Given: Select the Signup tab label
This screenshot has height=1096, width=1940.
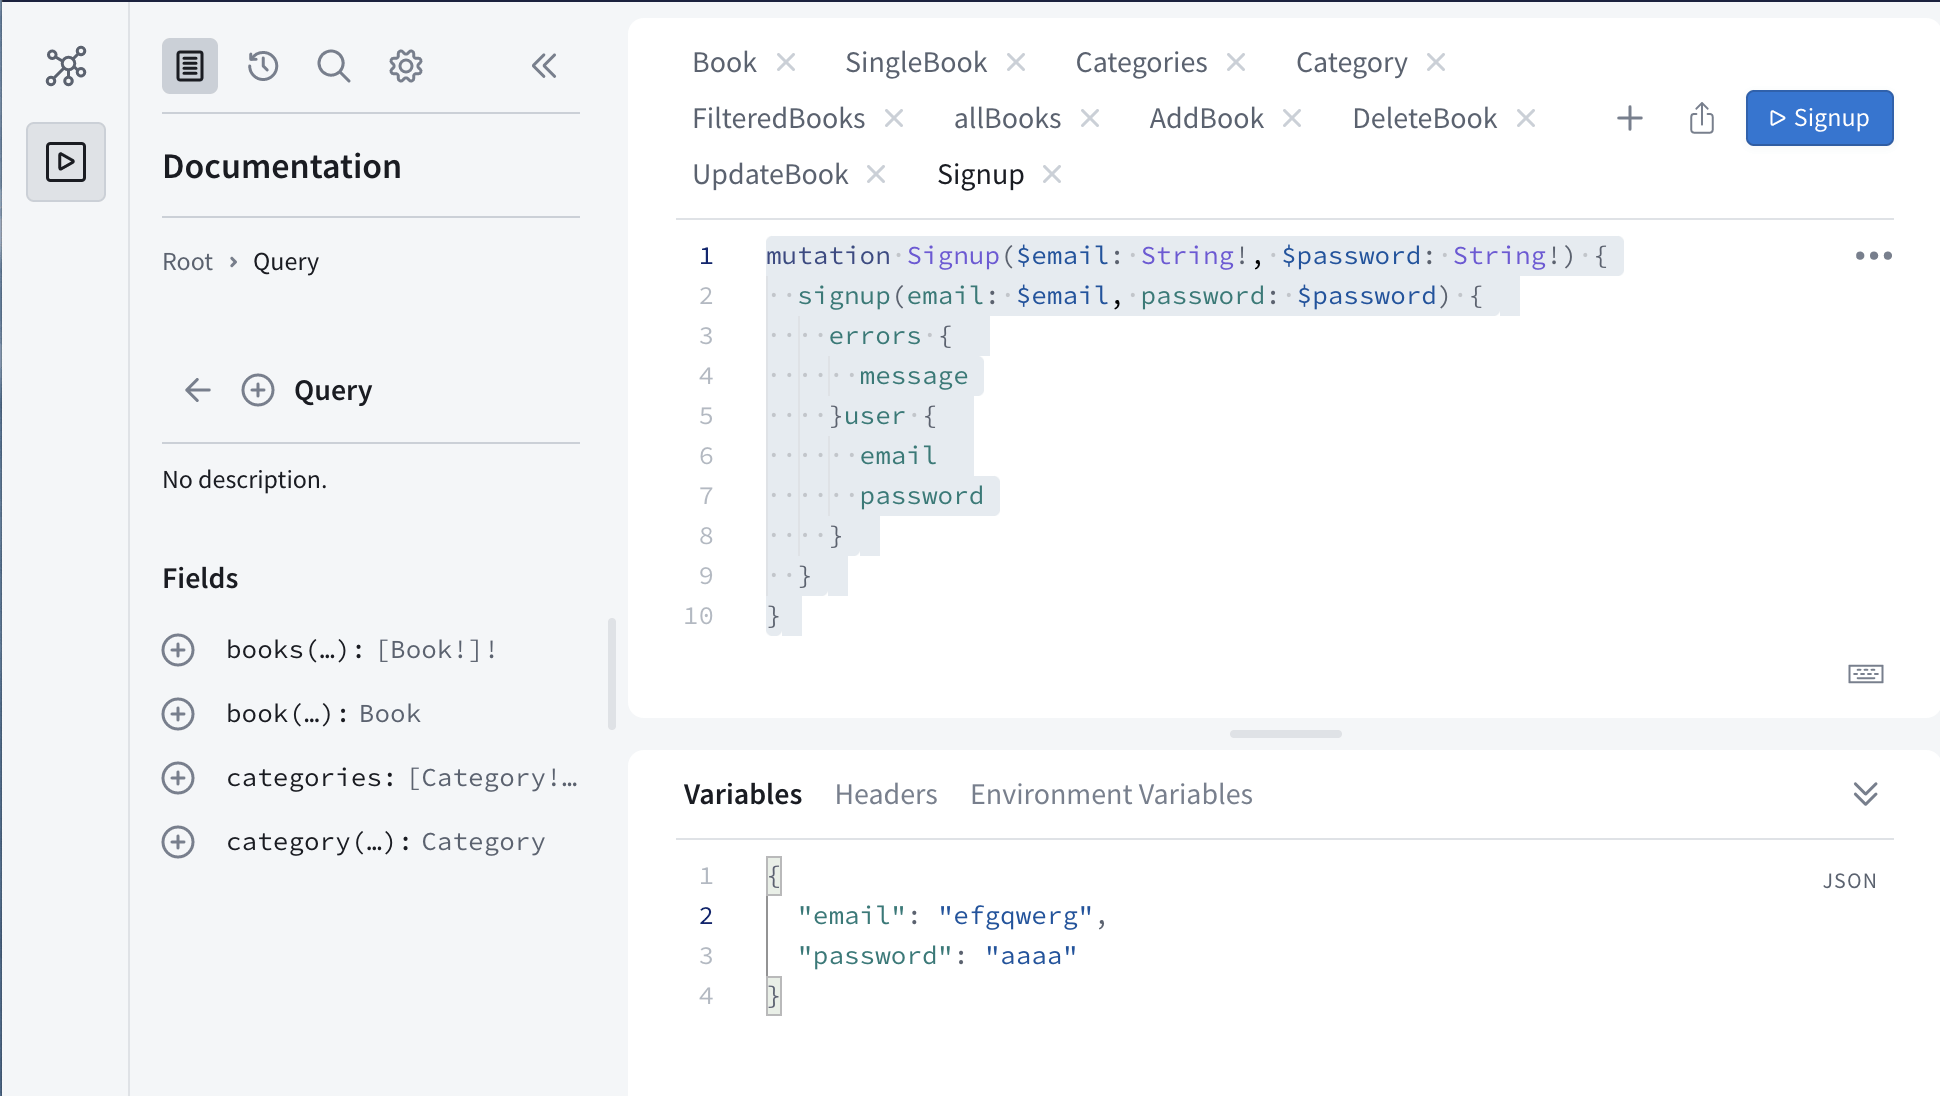Looking at the screenshot, I should (981, 174).
